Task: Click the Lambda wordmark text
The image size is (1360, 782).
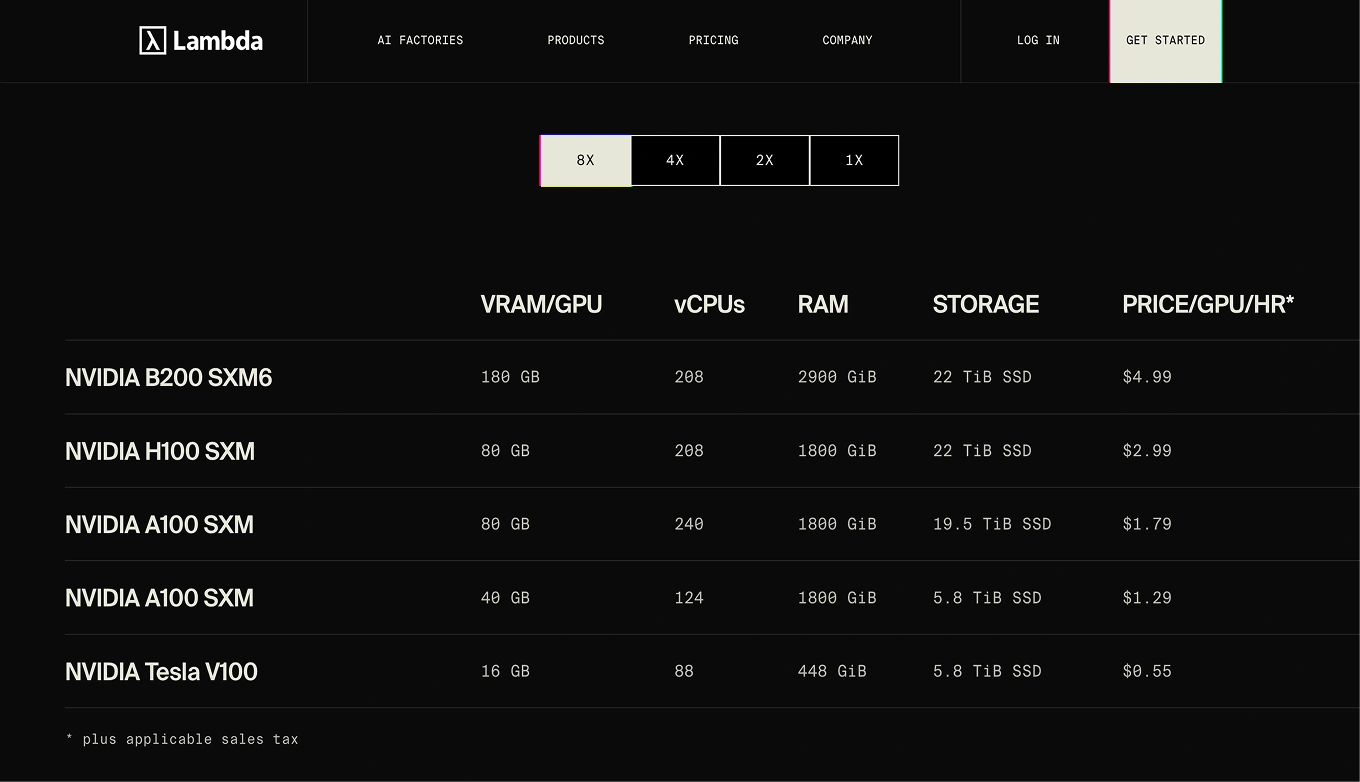Action: (218, 41)
